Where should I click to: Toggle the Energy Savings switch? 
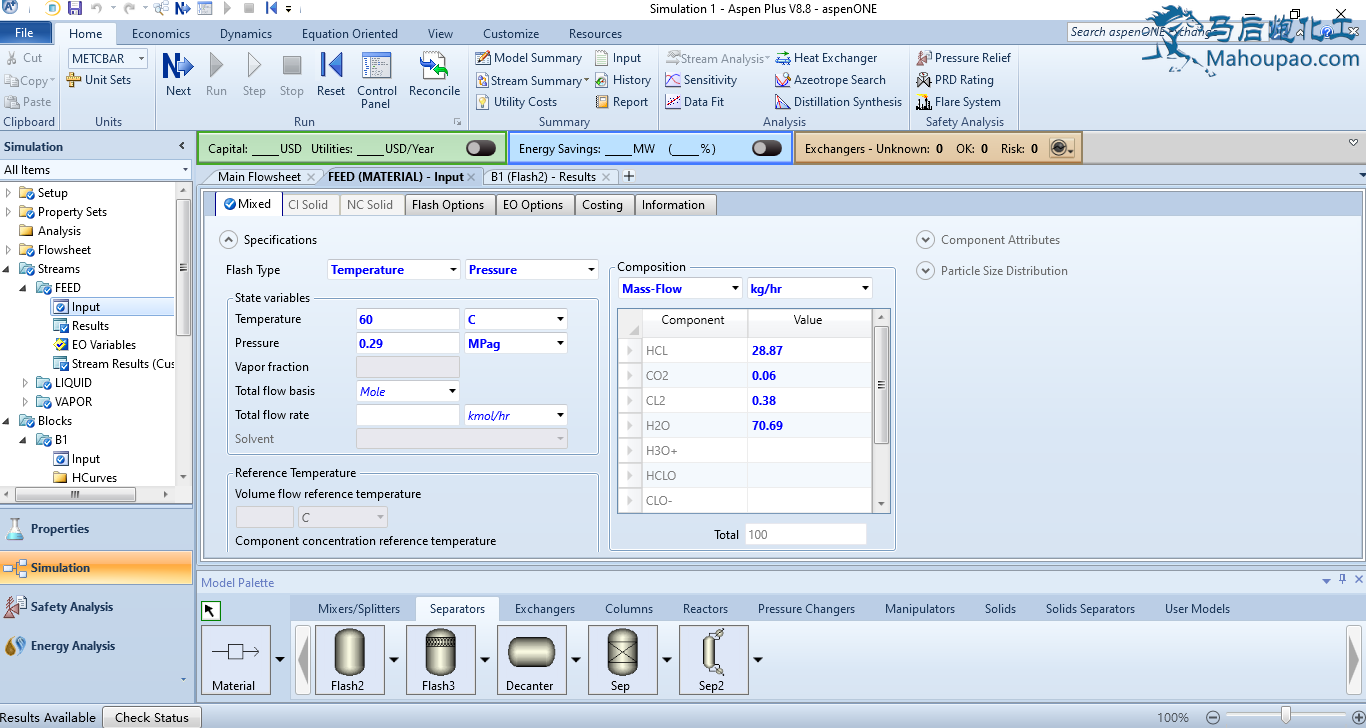(x=766, y=149)
